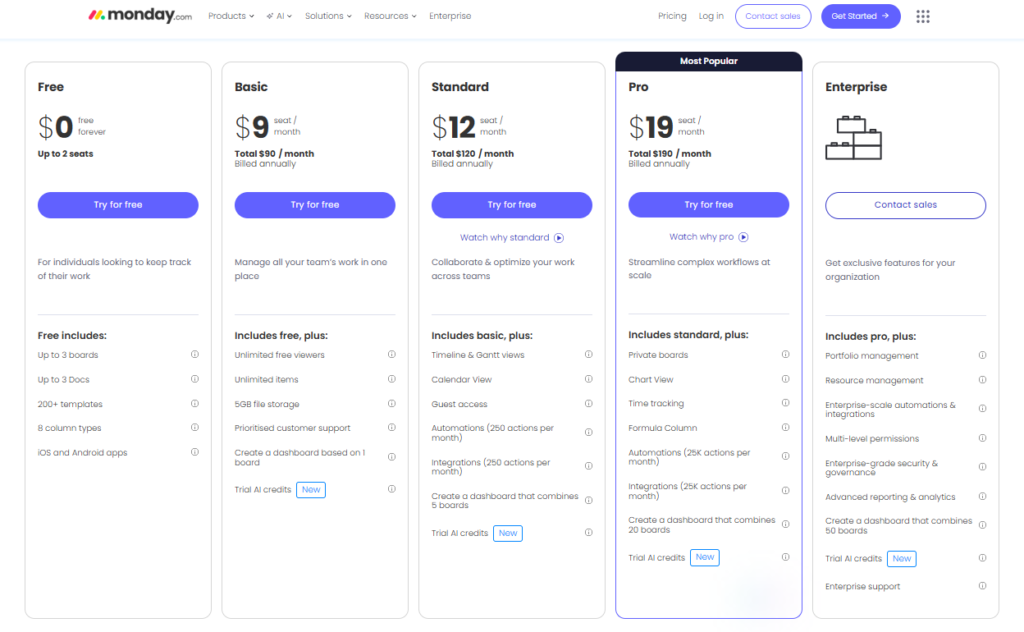Image resolution: width=1024 pixels, height=632 pixels.
Task: Click the monday.com logo
Action: point(138,16)
